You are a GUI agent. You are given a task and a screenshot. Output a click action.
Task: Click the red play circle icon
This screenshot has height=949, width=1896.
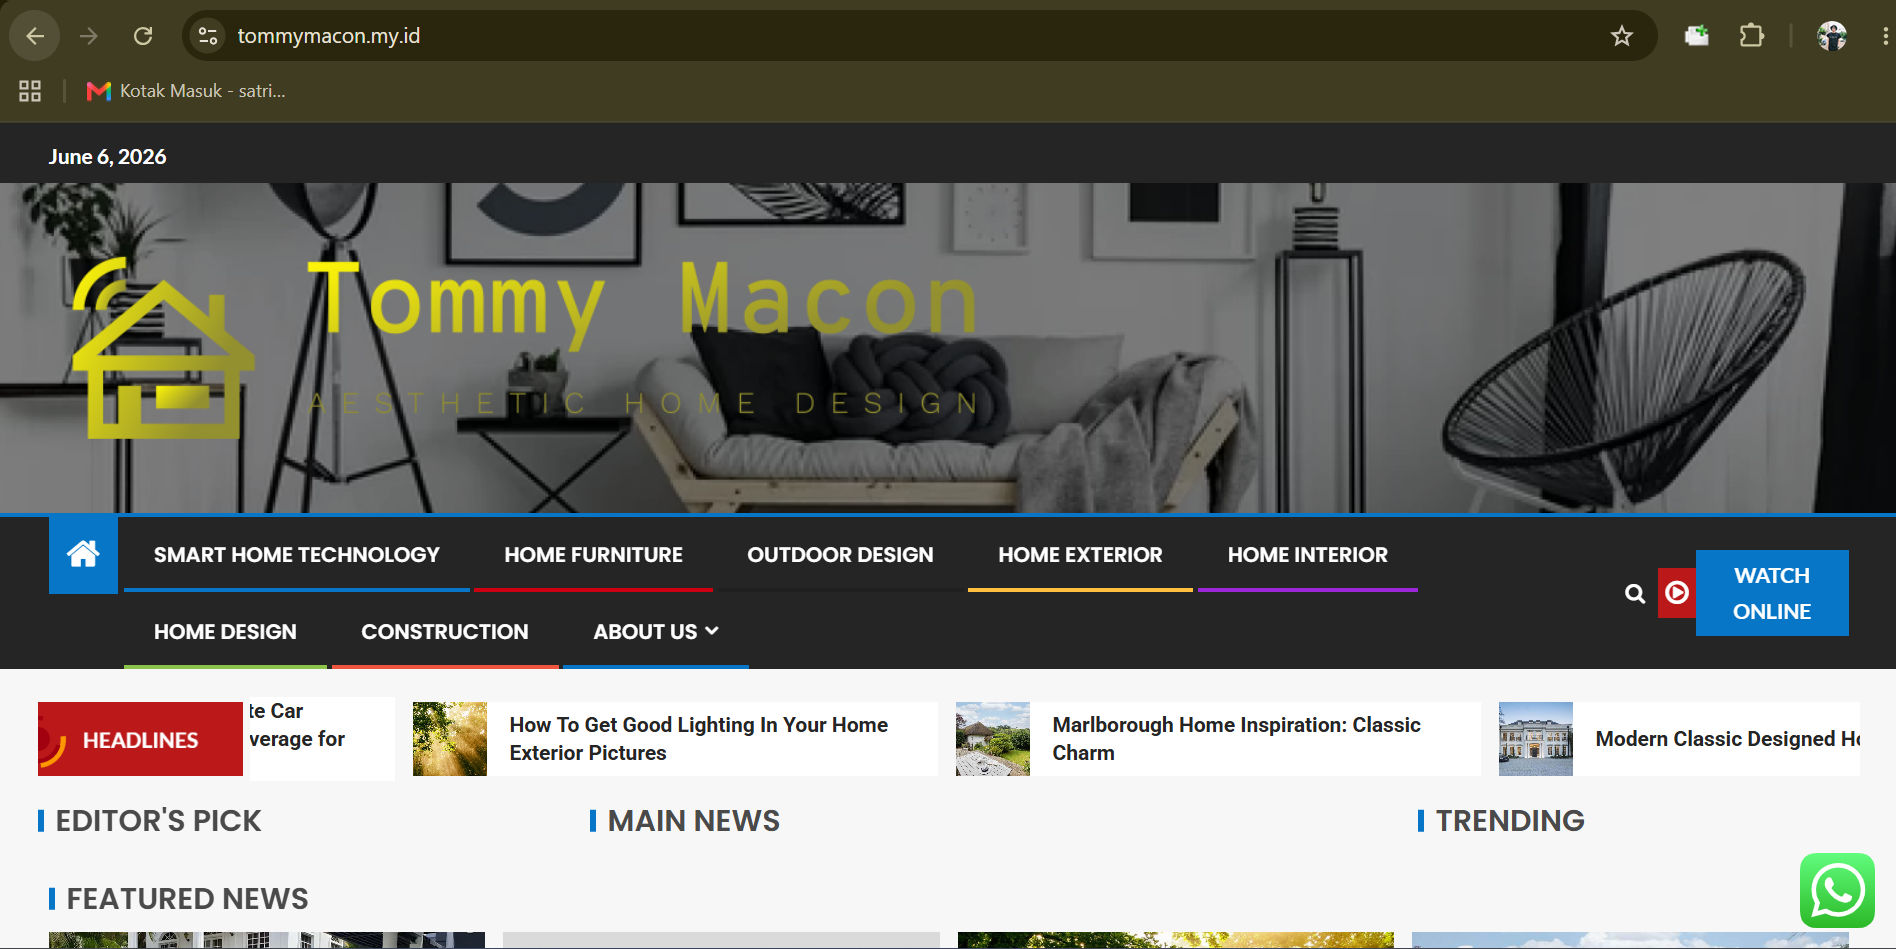click(x=1677, y=593)
